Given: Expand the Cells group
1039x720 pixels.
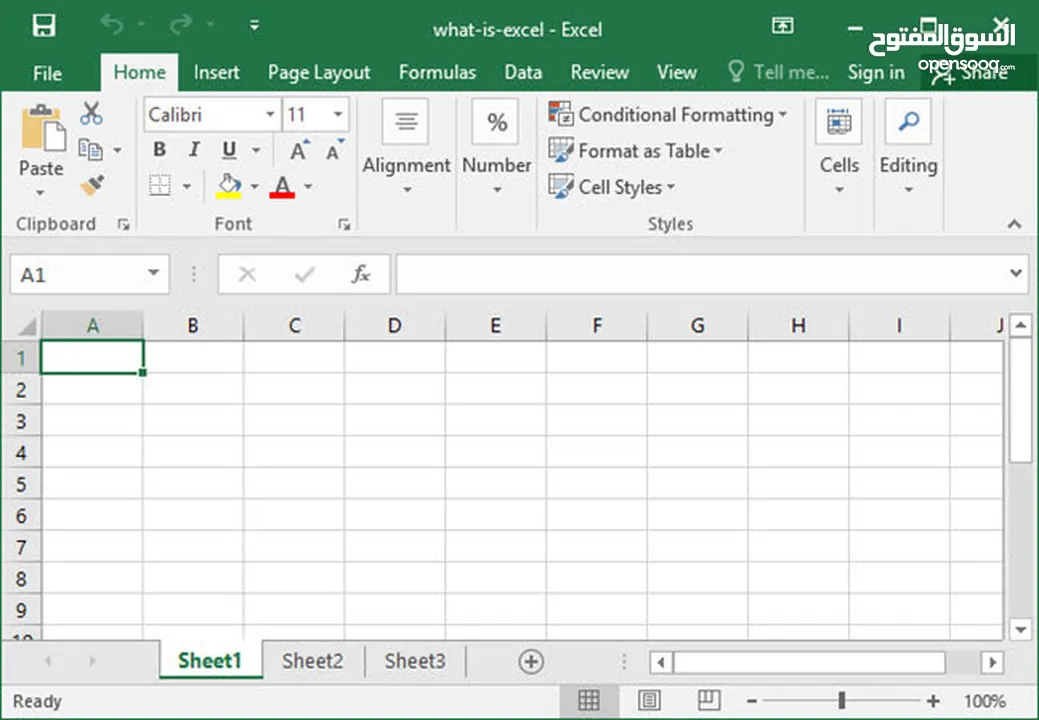Looking at the screenshot, I should [839, 146].
